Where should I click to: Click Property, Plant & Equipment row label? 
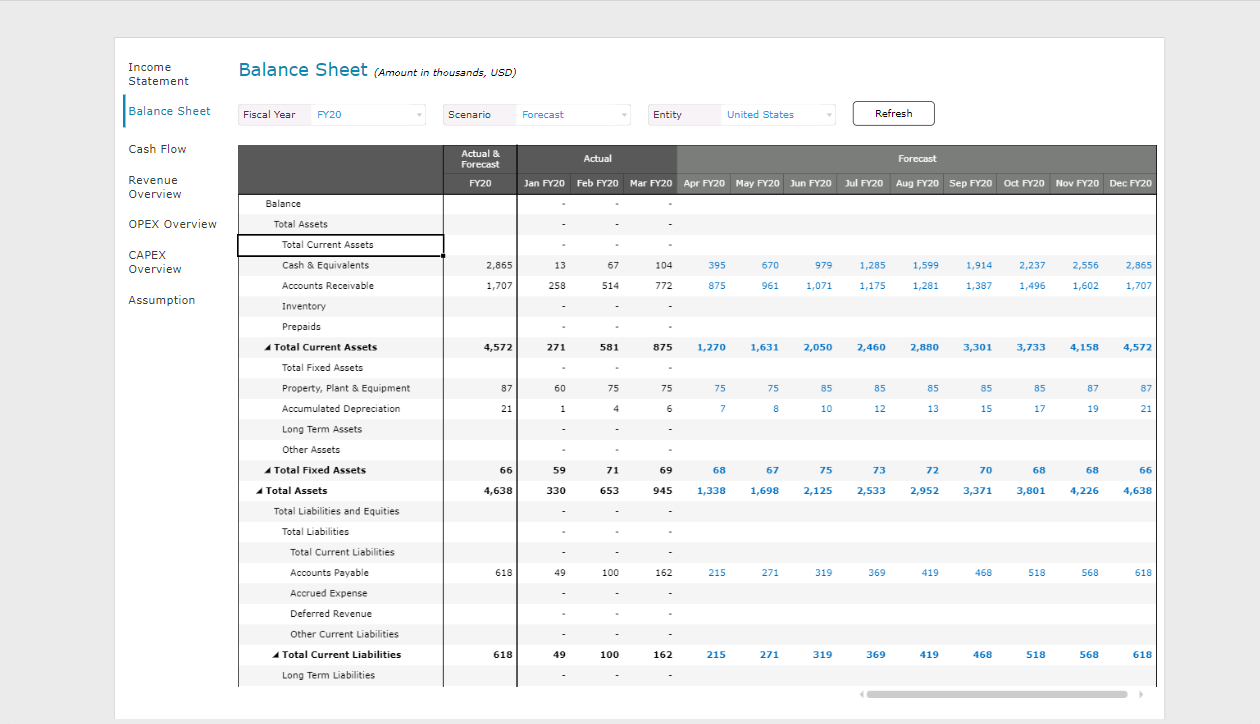[346, 388]
